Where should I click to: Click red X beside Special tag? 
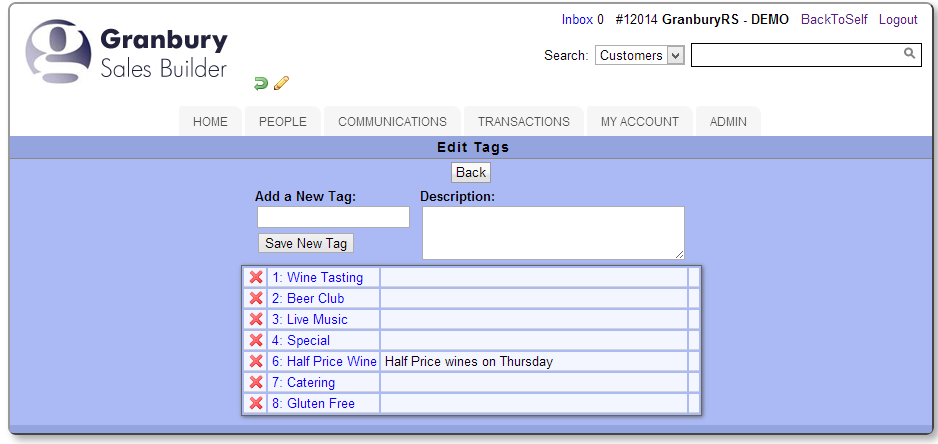[256, 341]
